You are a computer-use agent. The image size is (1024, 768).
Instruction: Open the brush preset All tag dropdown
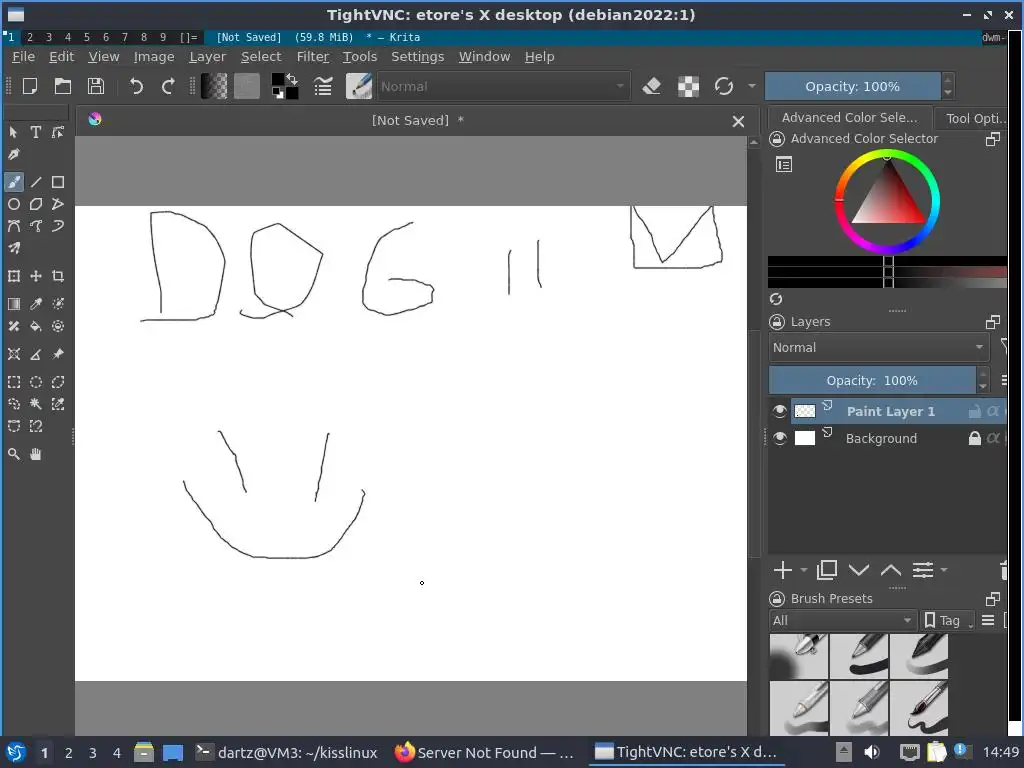pos(842,620)
